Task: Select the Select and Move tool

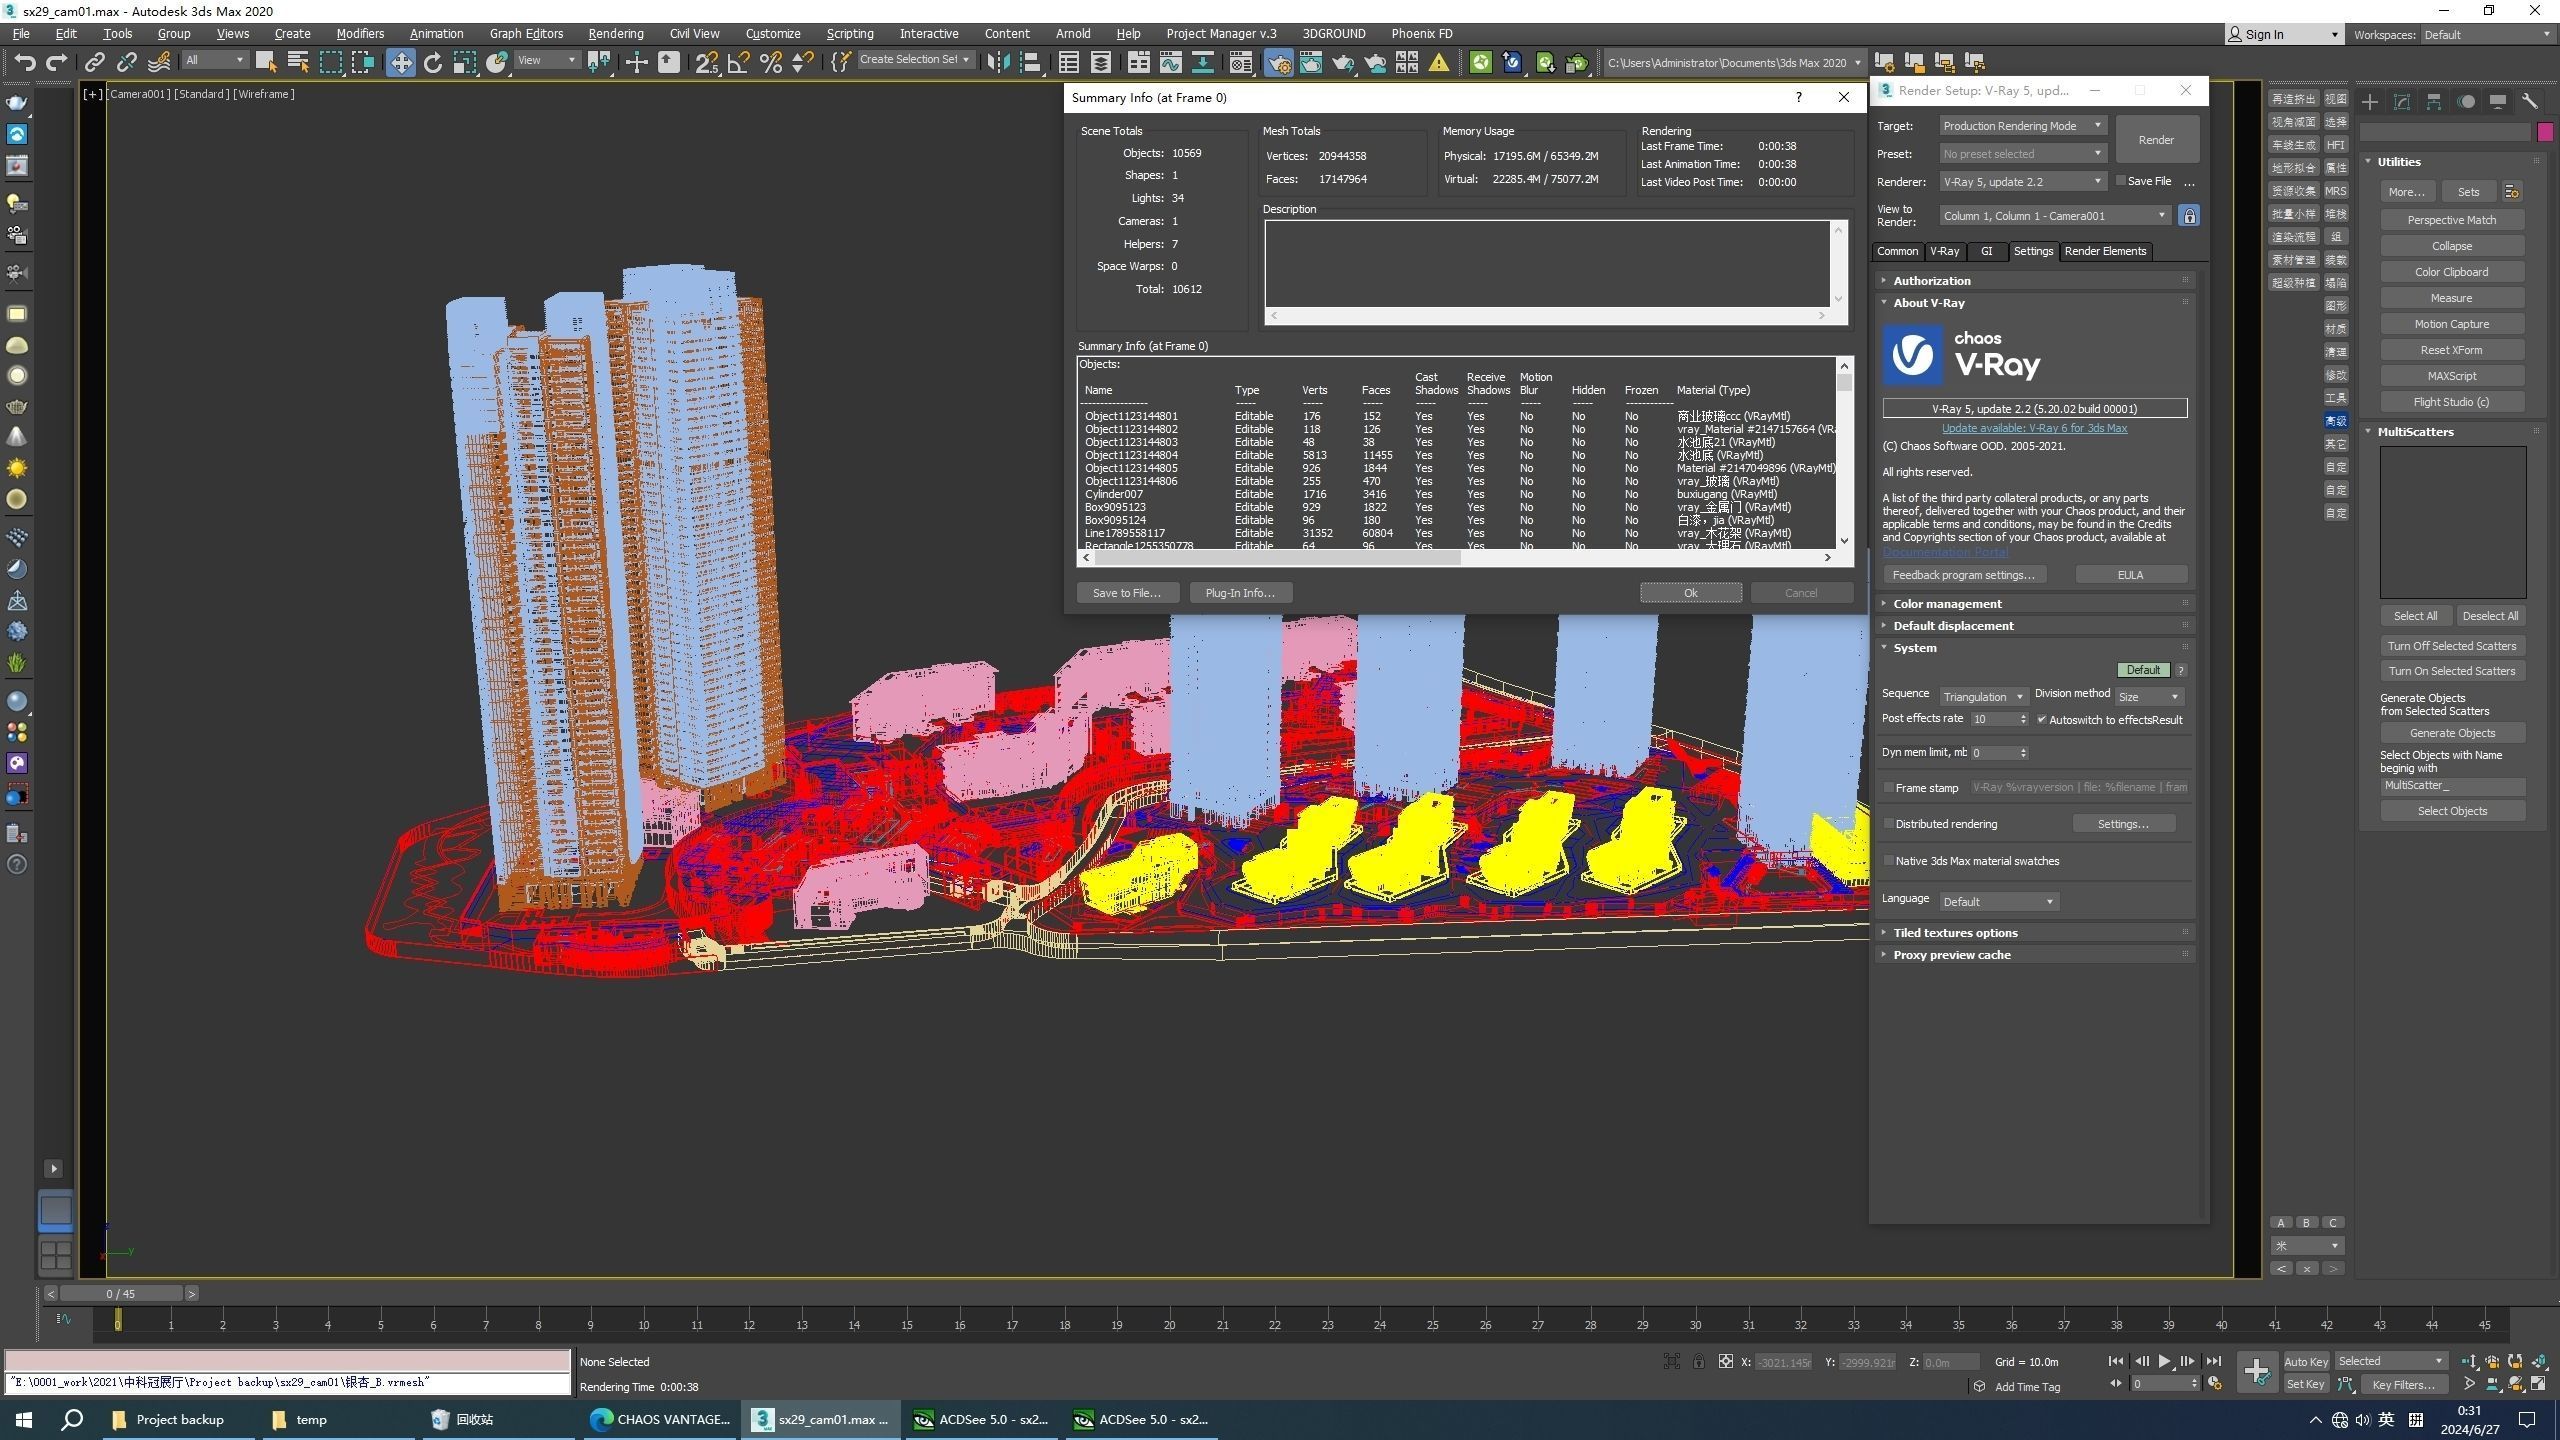Action: (400, 63)
